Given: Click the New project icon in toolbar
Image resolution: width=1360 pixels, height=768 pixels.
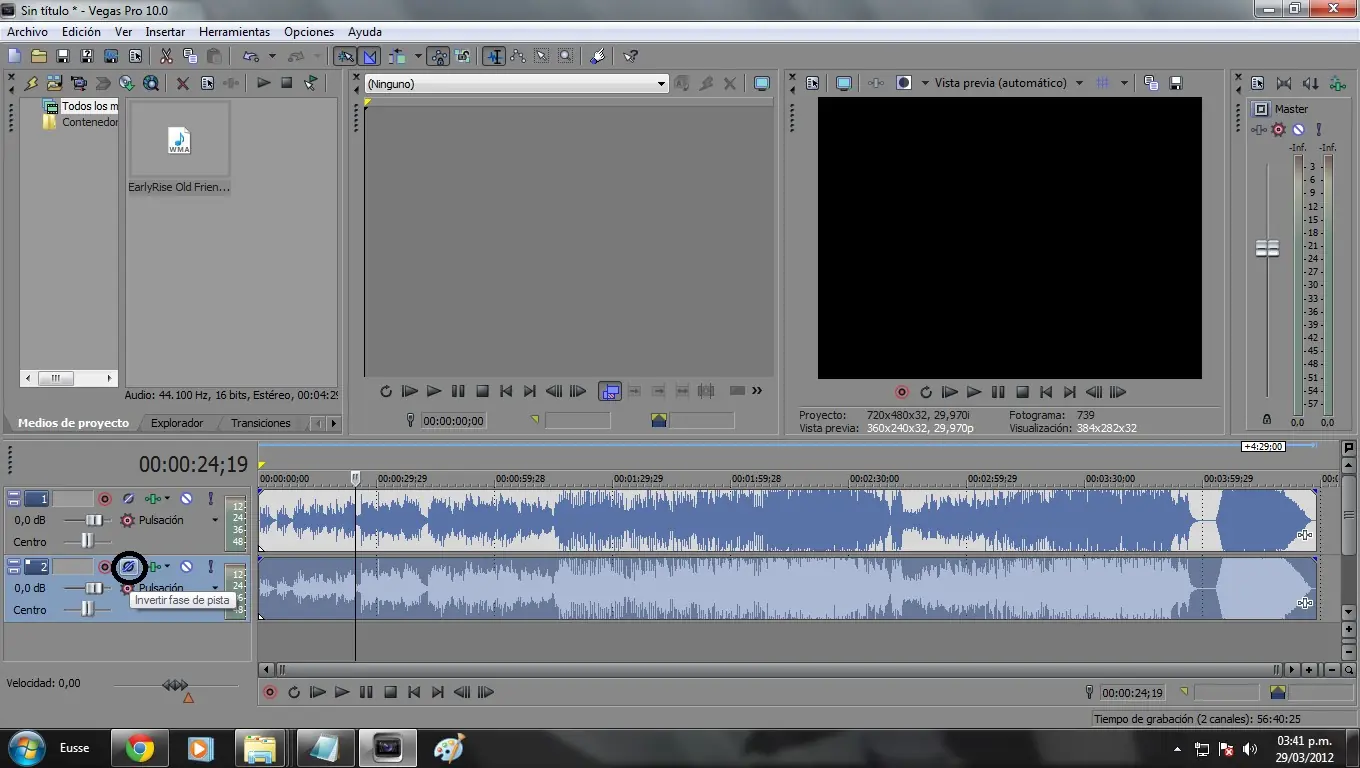Looking at the screenshot, I should point(14,57).
